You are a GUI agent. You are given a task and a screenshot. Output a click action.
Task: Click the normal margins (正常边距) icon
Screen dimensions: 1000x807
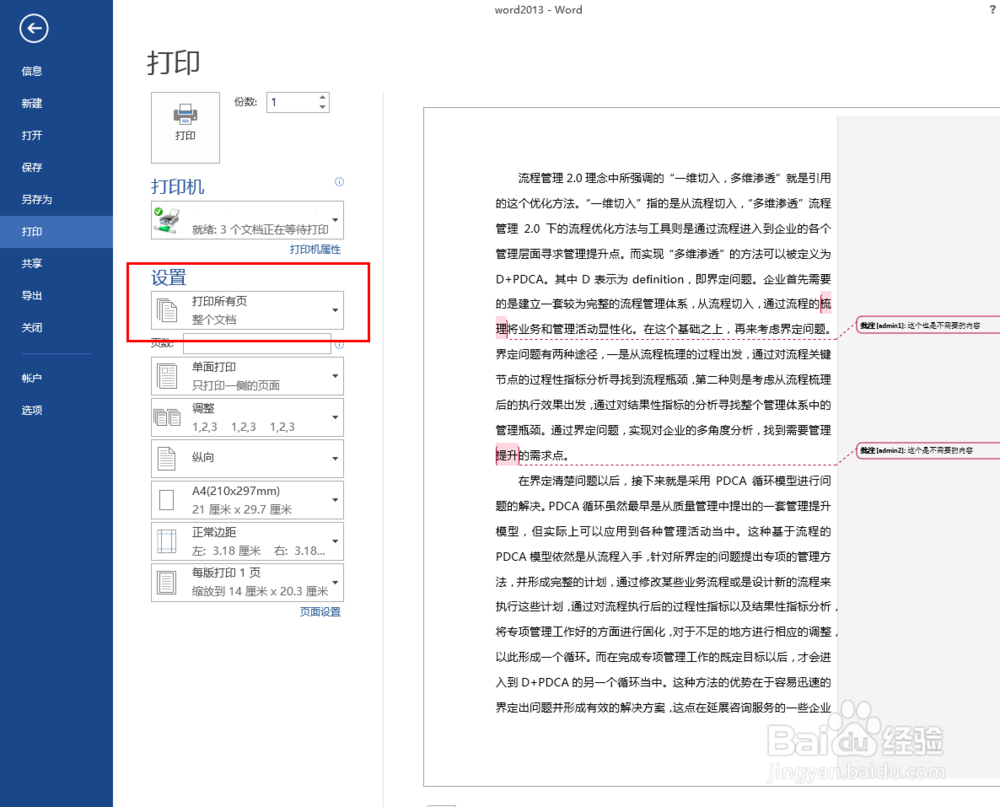(167, 541)
